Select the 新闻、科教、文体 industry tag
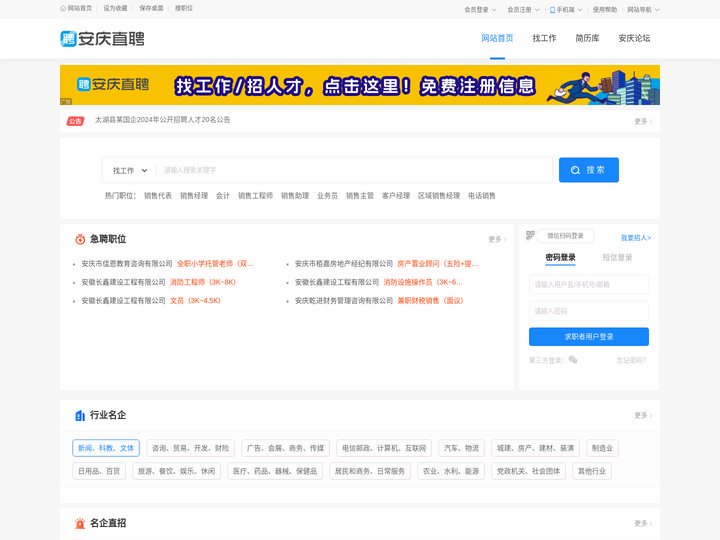 coord(106,448)
